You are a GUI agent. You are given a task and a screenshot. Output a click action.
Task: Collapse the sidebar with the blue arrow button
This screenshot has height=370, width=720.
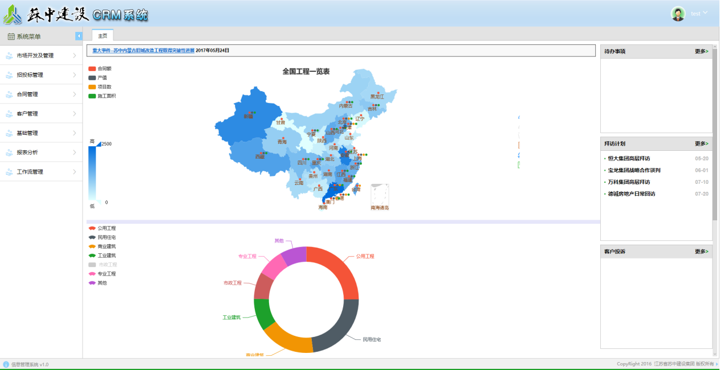tap(79, 36)
